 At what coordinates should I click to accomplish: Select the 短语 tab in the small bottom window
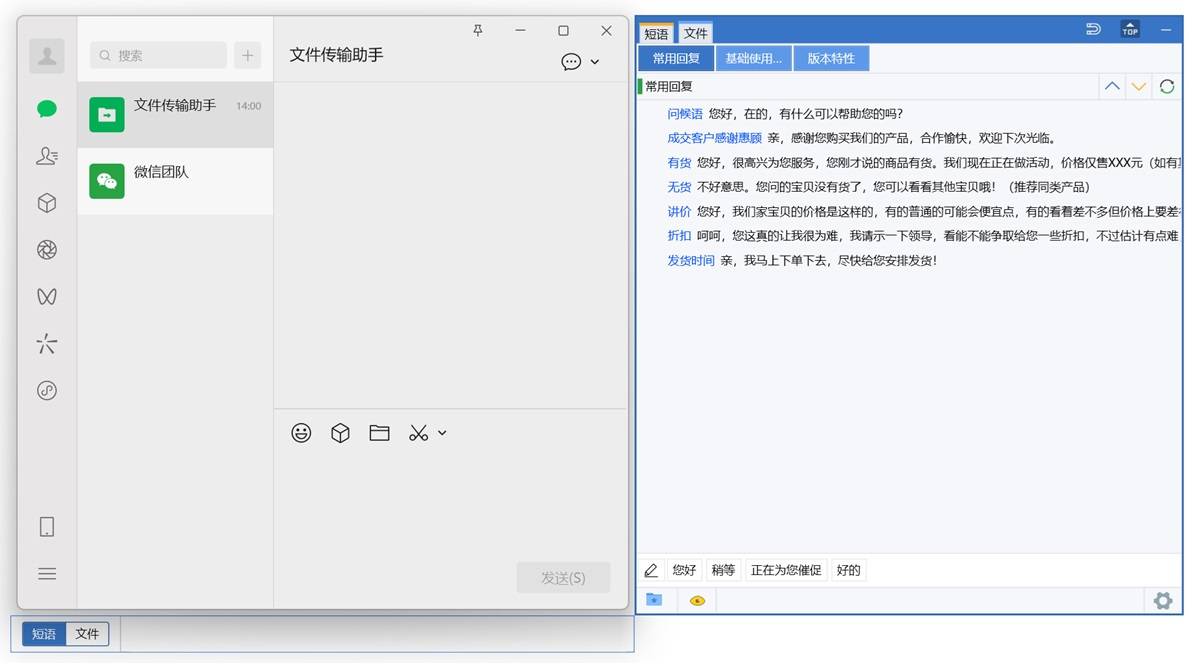point(43,633)
